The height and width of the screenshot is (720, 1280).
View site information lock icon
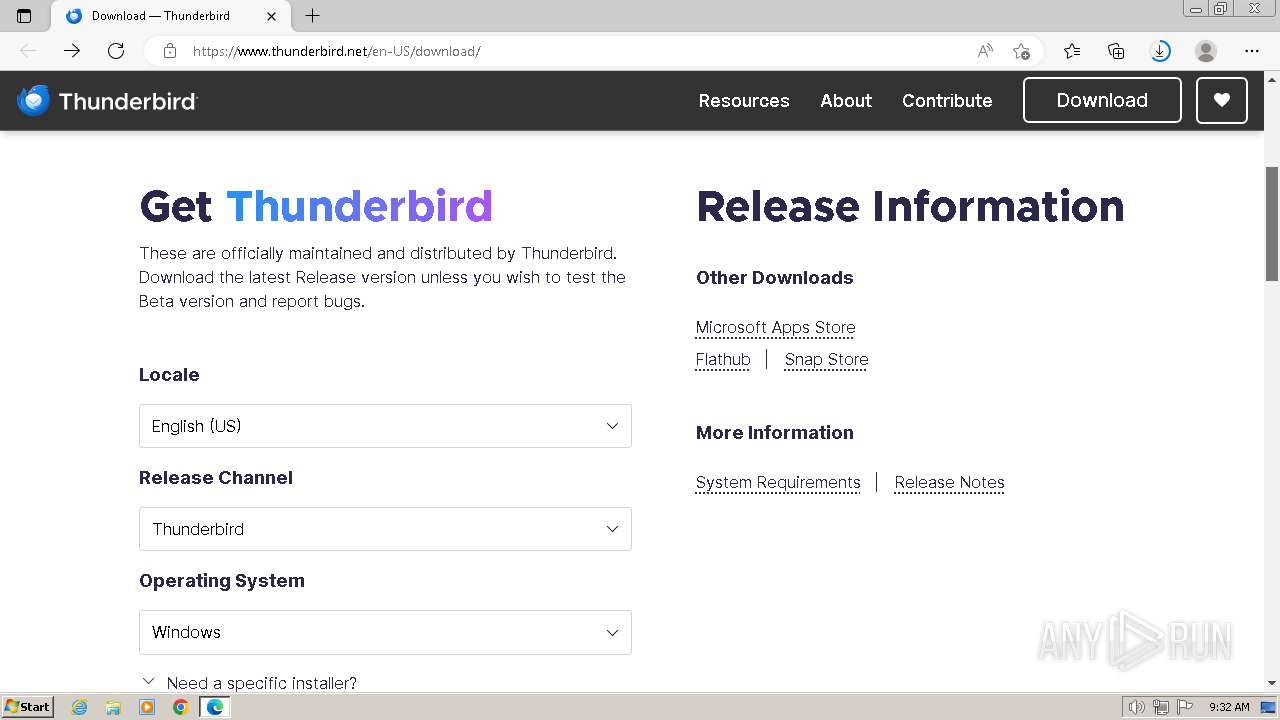(x=170, y=51)
